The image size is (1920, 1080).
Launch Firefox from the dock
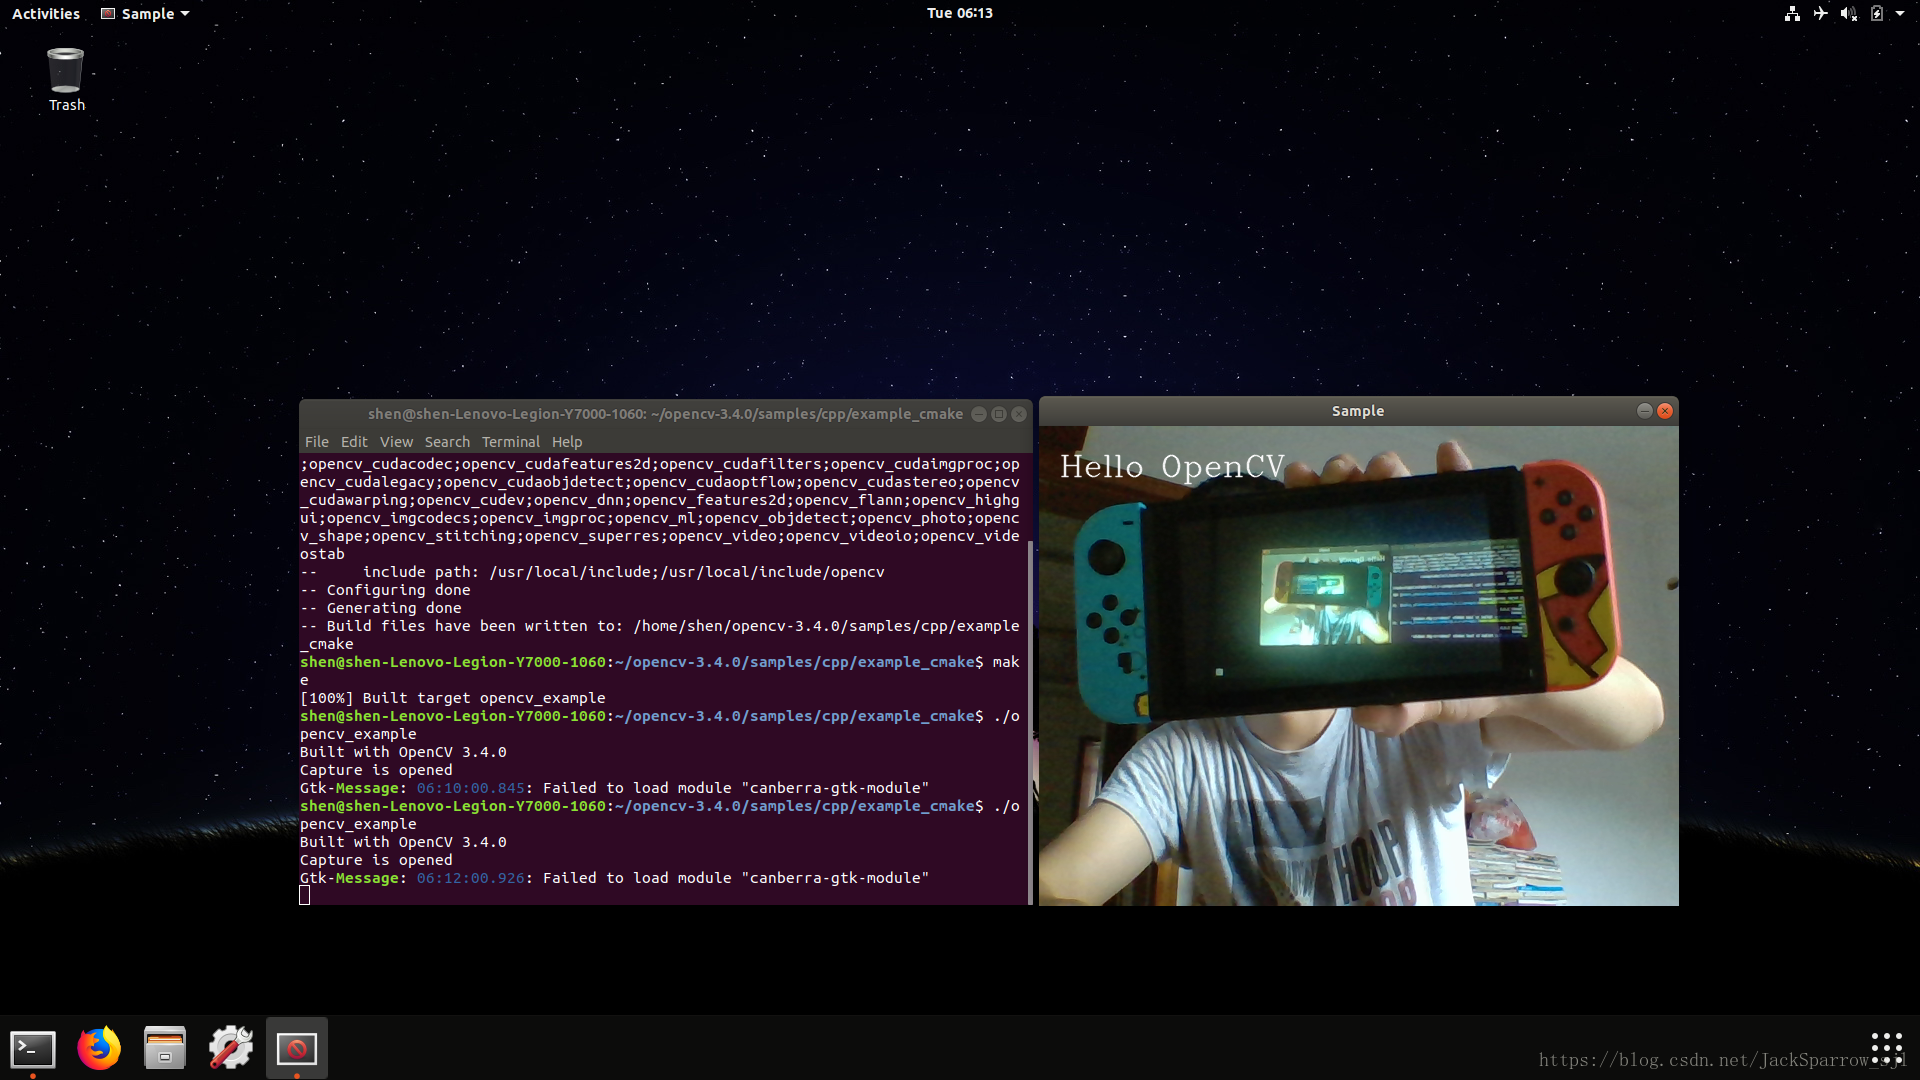(x=99, y=1049)
